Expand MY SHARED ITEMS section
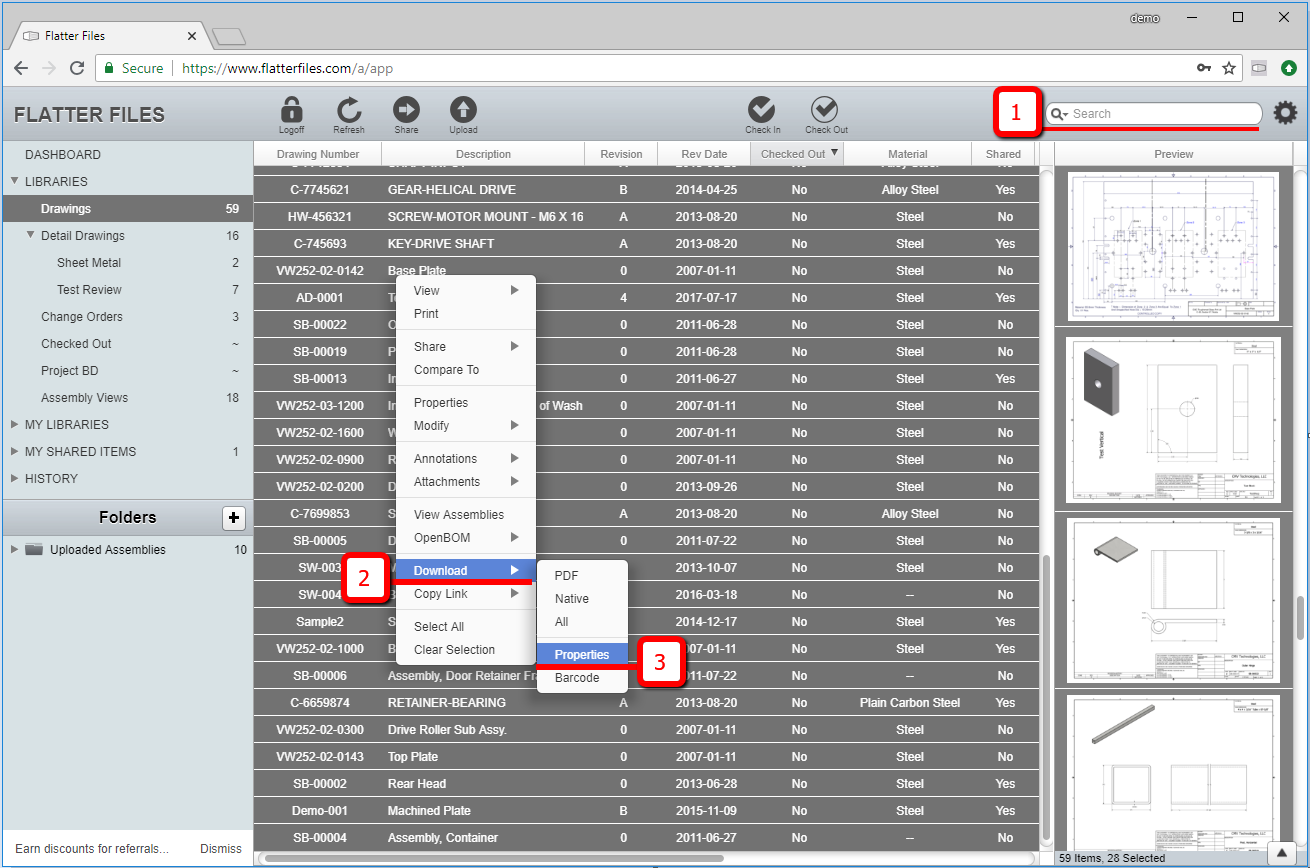This screenshot has width=1310, height=868. (x=15, y=452)
